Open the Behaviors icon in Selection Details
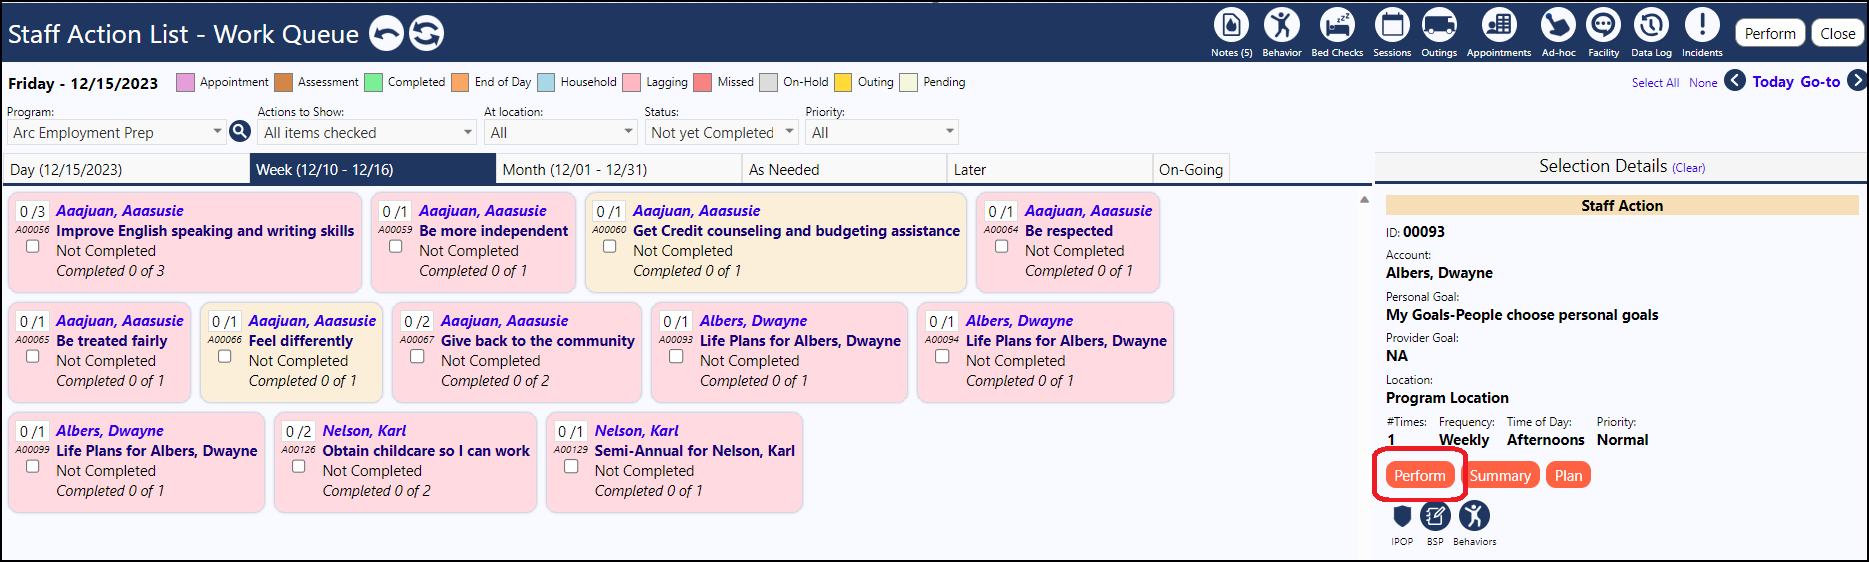1869x562 pixels. (1474, 516)
